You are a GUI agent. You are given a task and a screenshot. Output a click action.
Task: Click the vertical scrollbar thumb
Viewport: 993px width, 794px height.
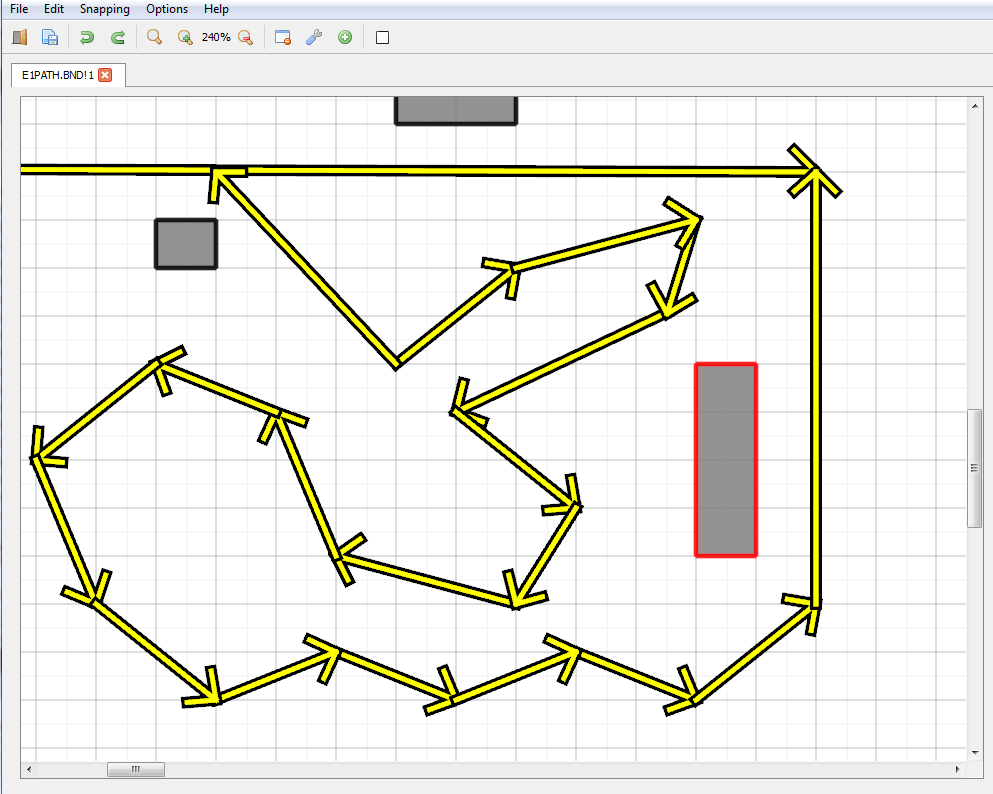(975, 468)
